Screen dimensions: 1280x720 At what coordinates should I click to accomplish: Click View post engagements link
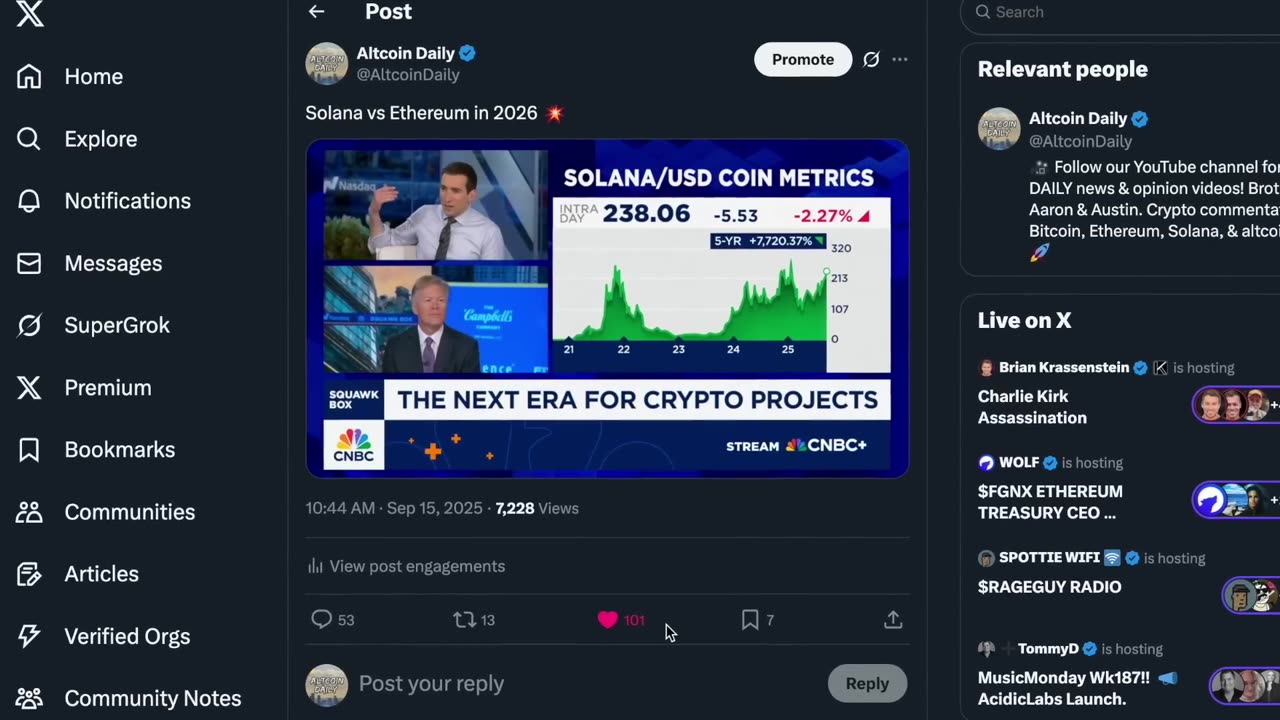coord(417,566)
